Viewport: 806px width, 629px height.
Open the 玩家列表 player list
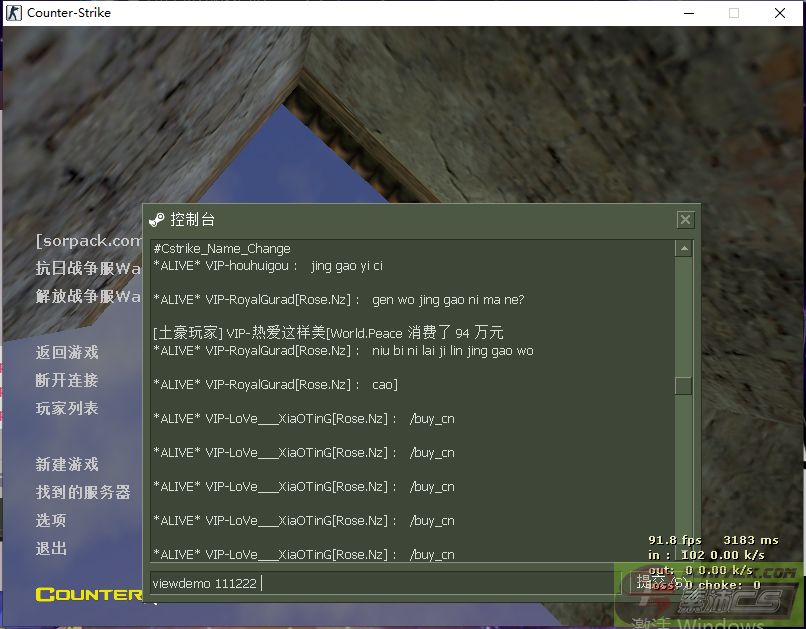click(x=67, y=409)
